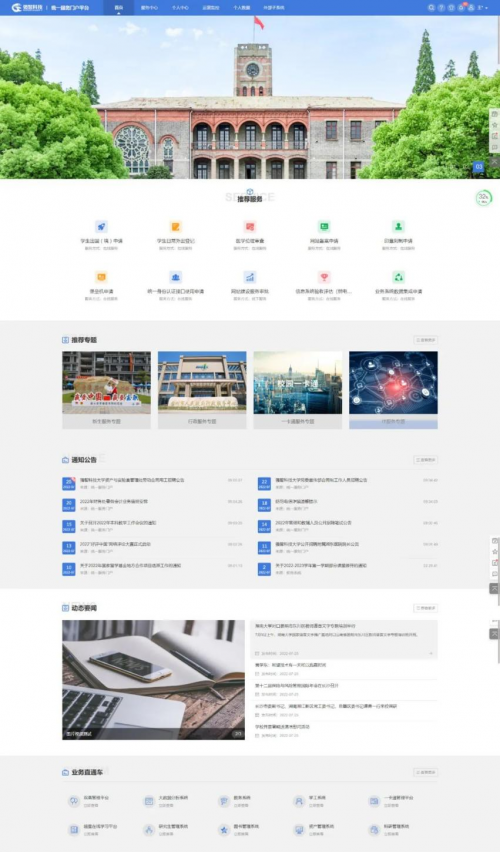Click the 图书管理系统 star icon
Viewport: 500px width, 852px height.
click(x=224, y=830)
